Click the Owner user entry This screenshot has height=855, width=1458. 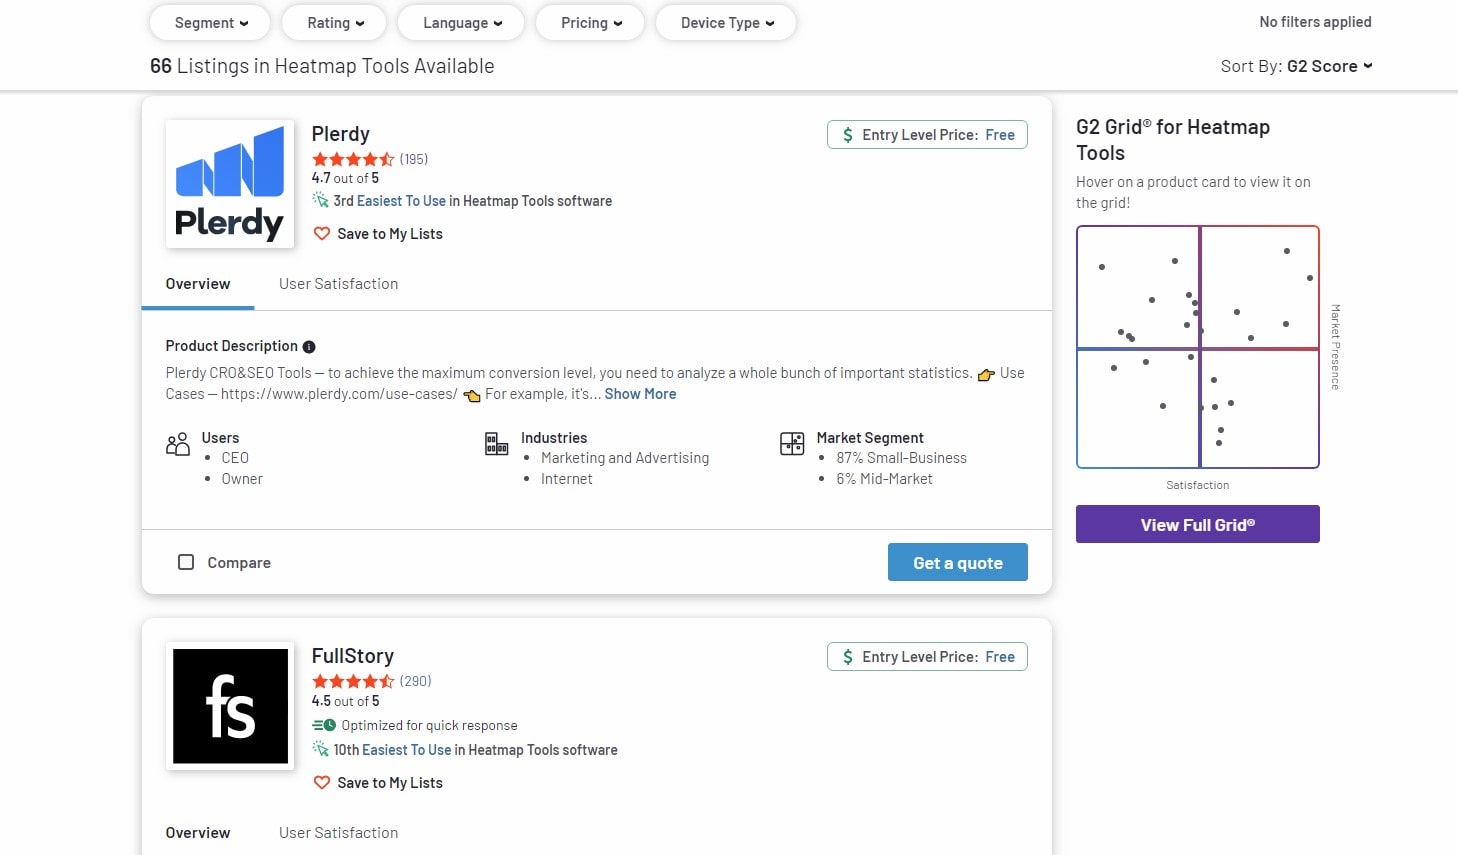pos(242,479)
